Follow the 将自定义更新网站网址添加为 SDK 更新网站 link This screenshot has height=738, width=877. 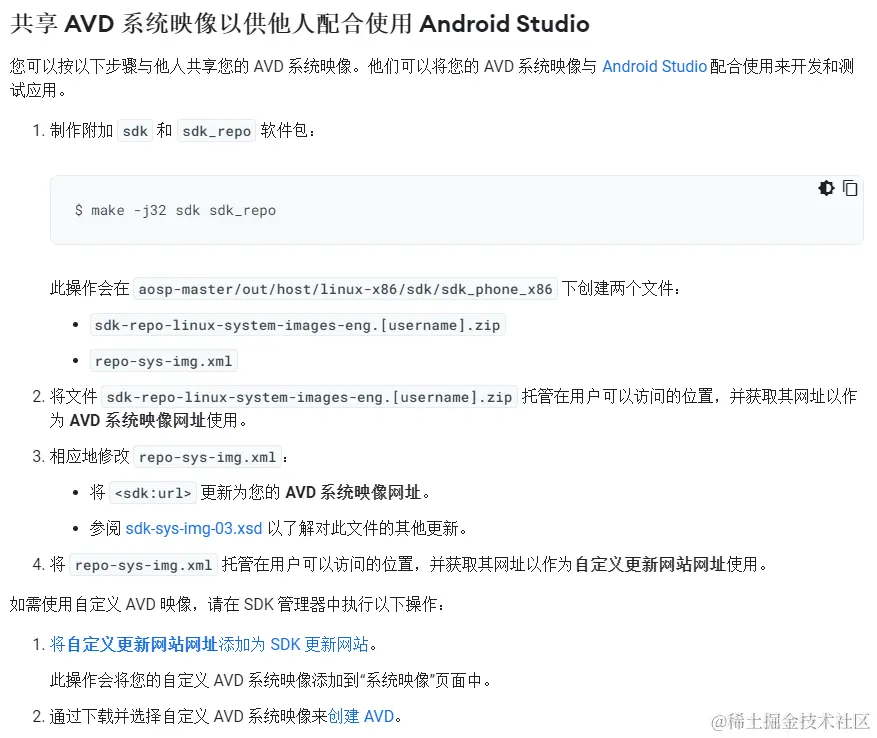(209, 645)
